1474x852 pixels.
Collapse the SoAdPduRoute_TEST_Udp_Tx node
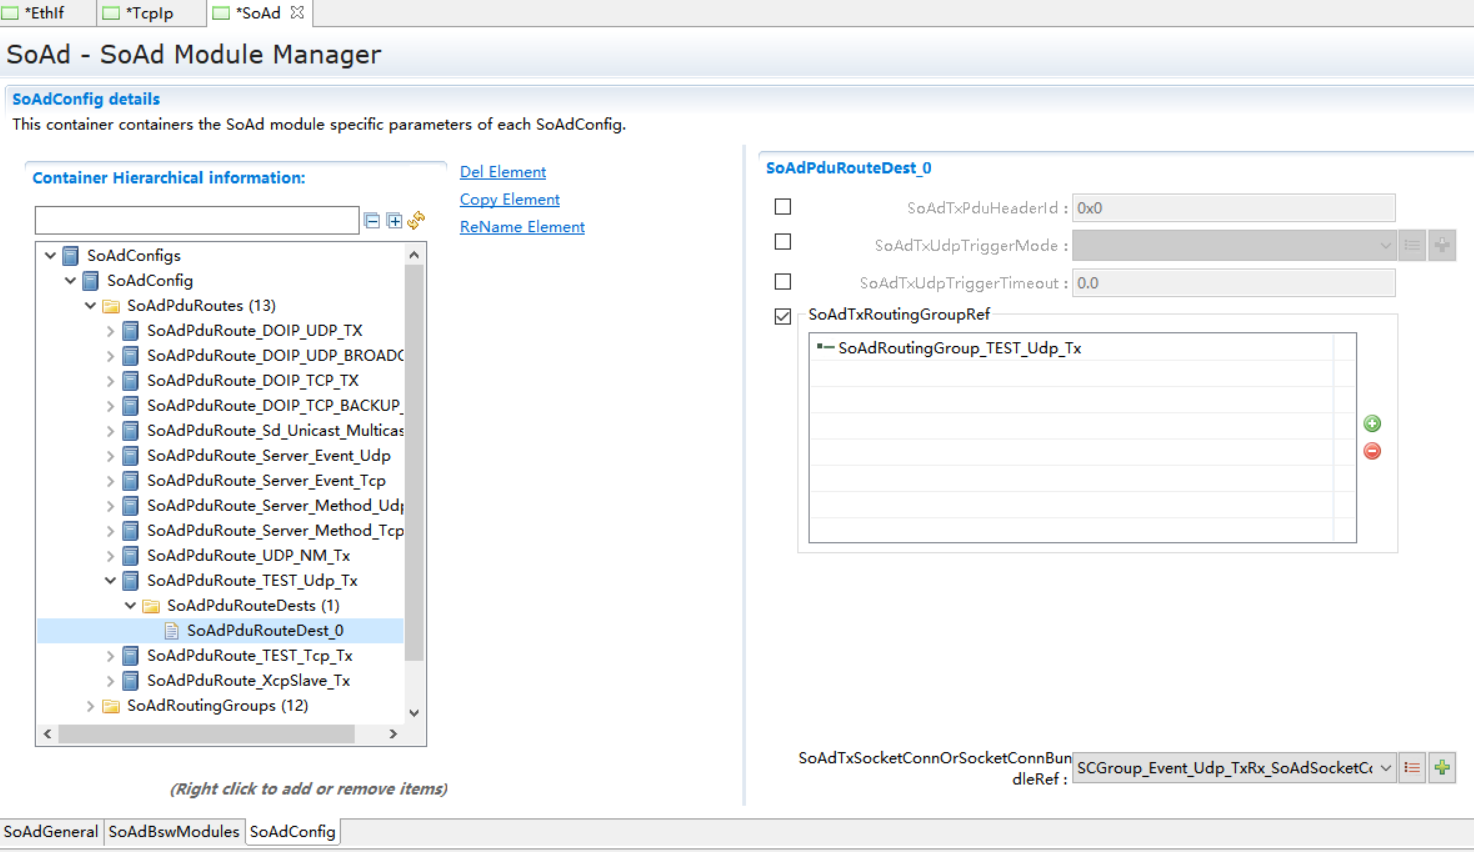[x=110, y=581]
